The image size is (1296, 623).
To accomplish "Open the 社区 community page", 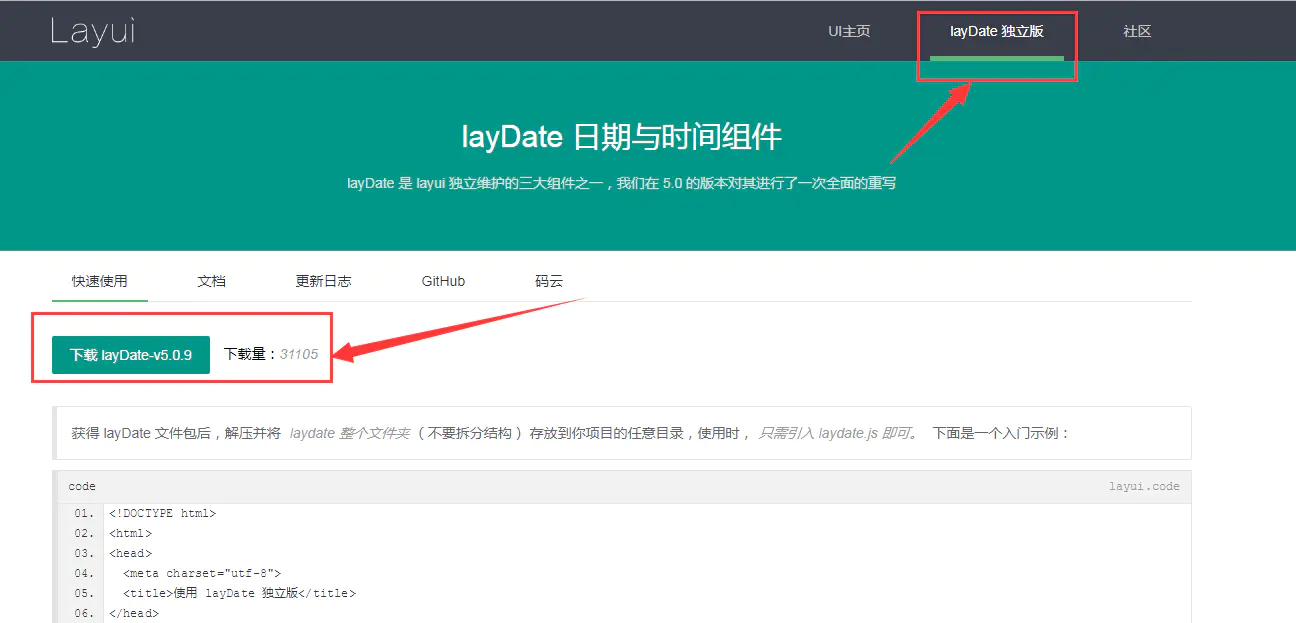I will tap(1136, 31).
